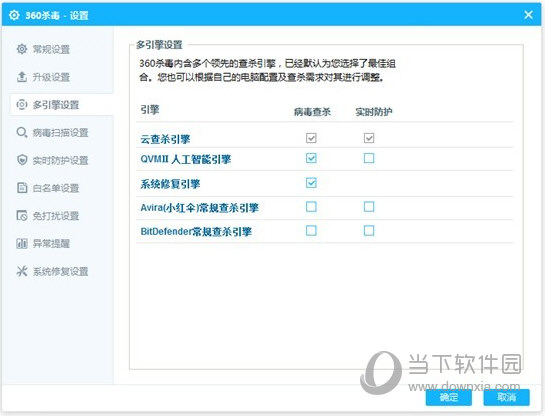Image resolution: width=545 pixels, height=416 pixels.
Task: Enable Avira(小红伞) 实时防护 checkbox
Action: coord(369,207)
